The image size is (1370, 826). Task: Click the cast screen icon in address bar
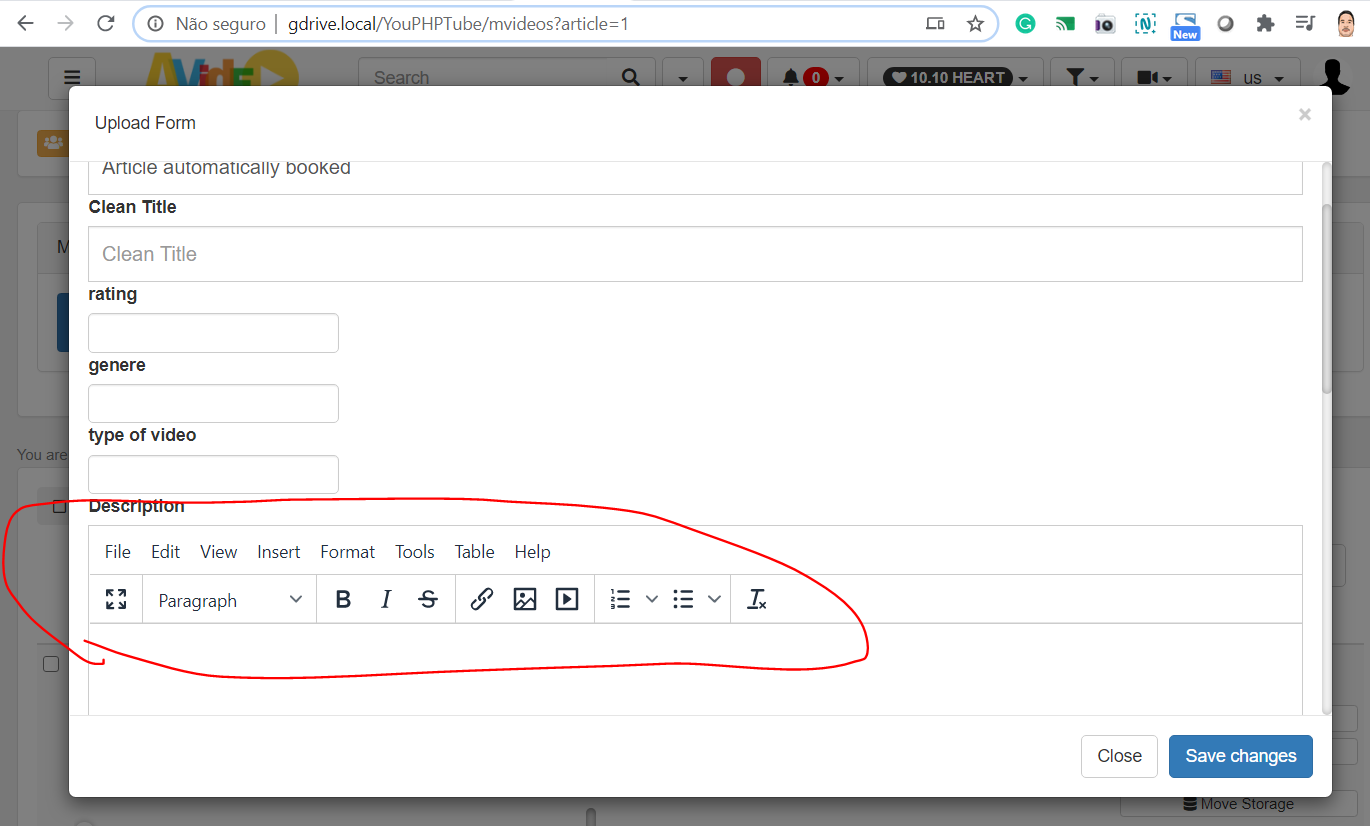[935, 24]
